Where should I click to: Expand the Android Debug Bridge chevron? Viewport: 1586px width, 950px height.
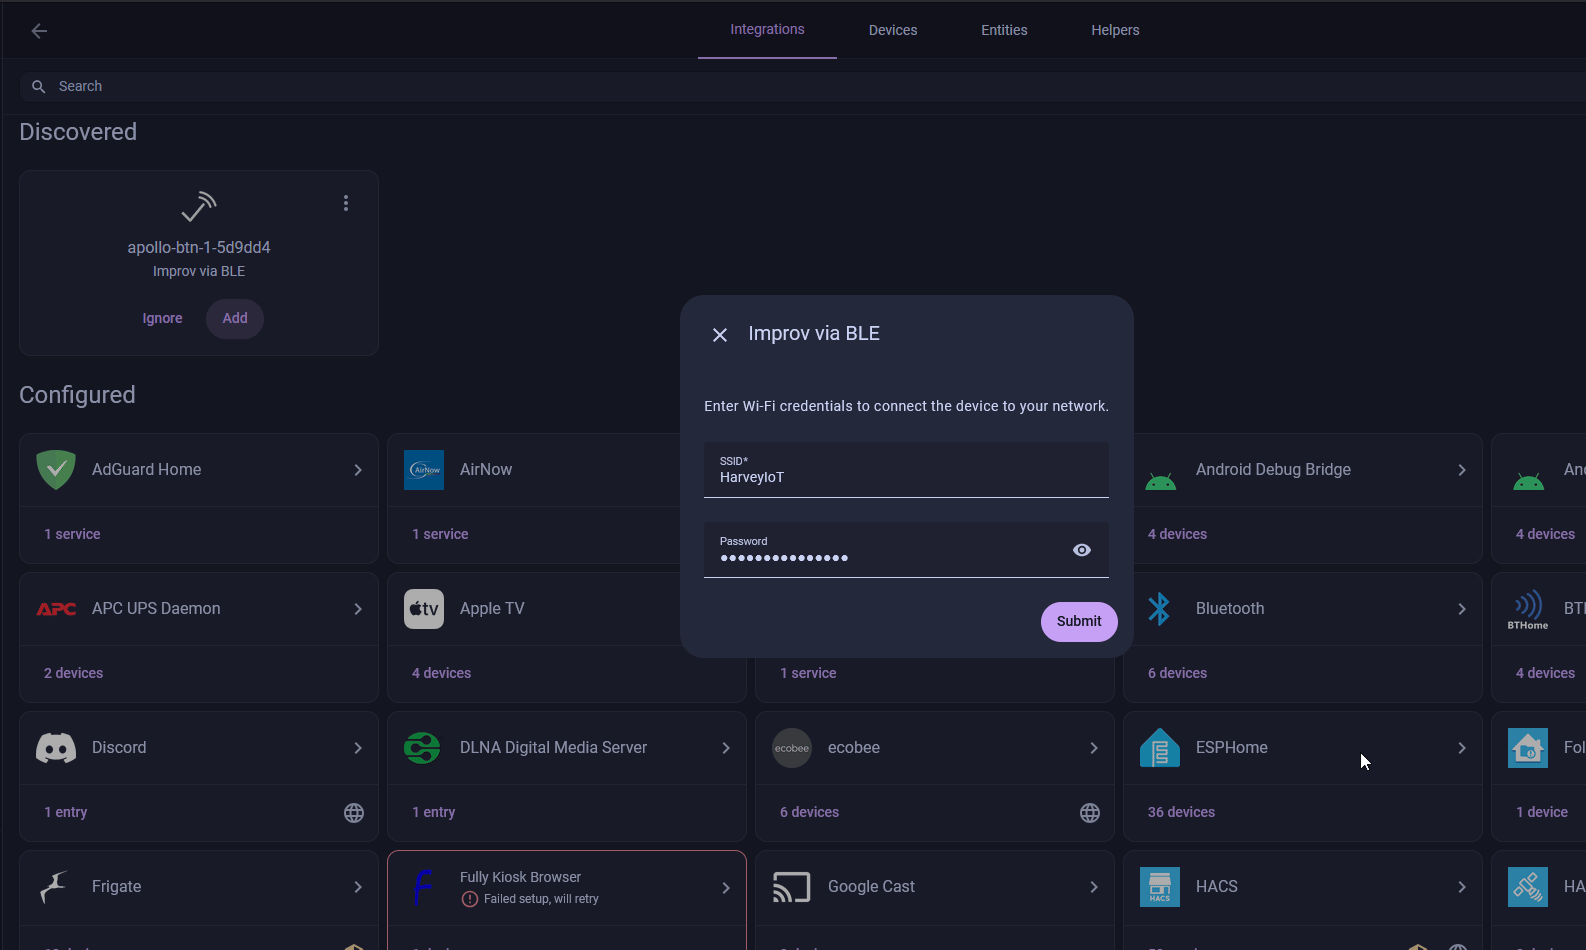coord(1462,470)
